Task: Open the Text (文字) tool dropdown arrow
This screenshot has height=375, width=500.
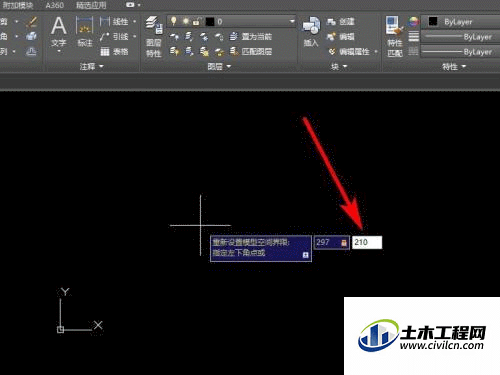Action: pos(59,51)
